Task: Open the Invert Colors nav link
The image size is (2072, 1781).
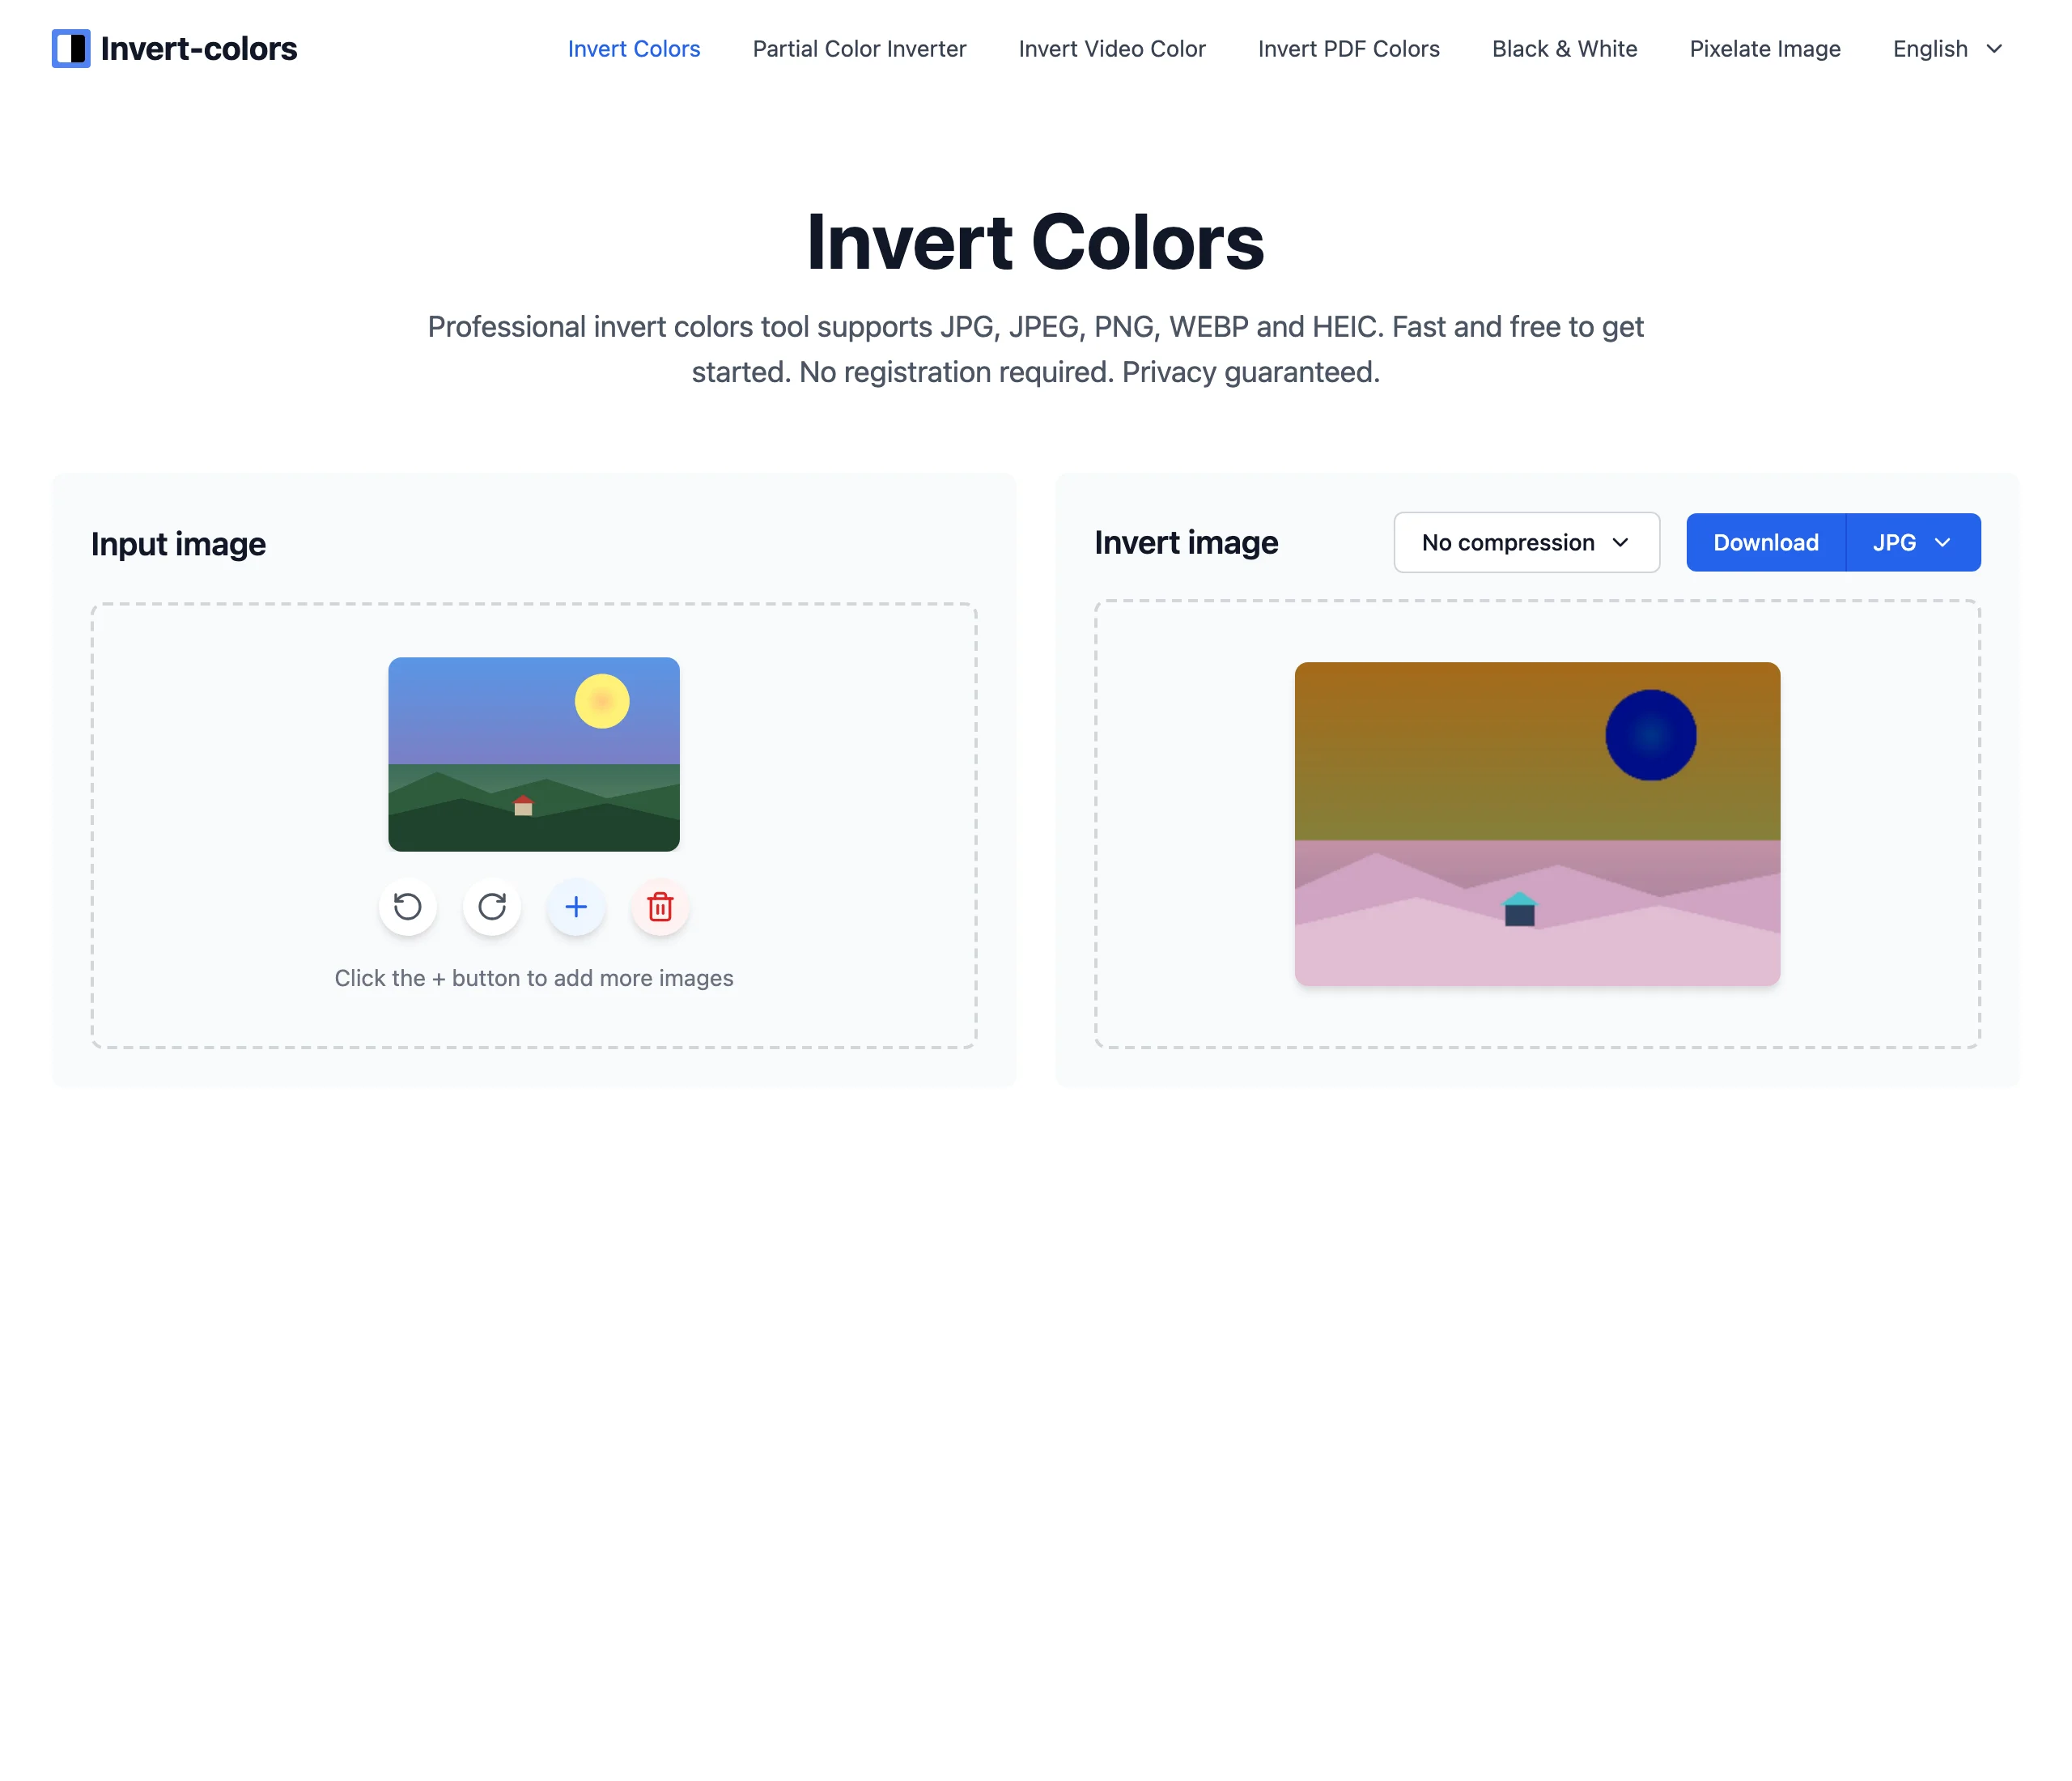Action: pos(634,49)
